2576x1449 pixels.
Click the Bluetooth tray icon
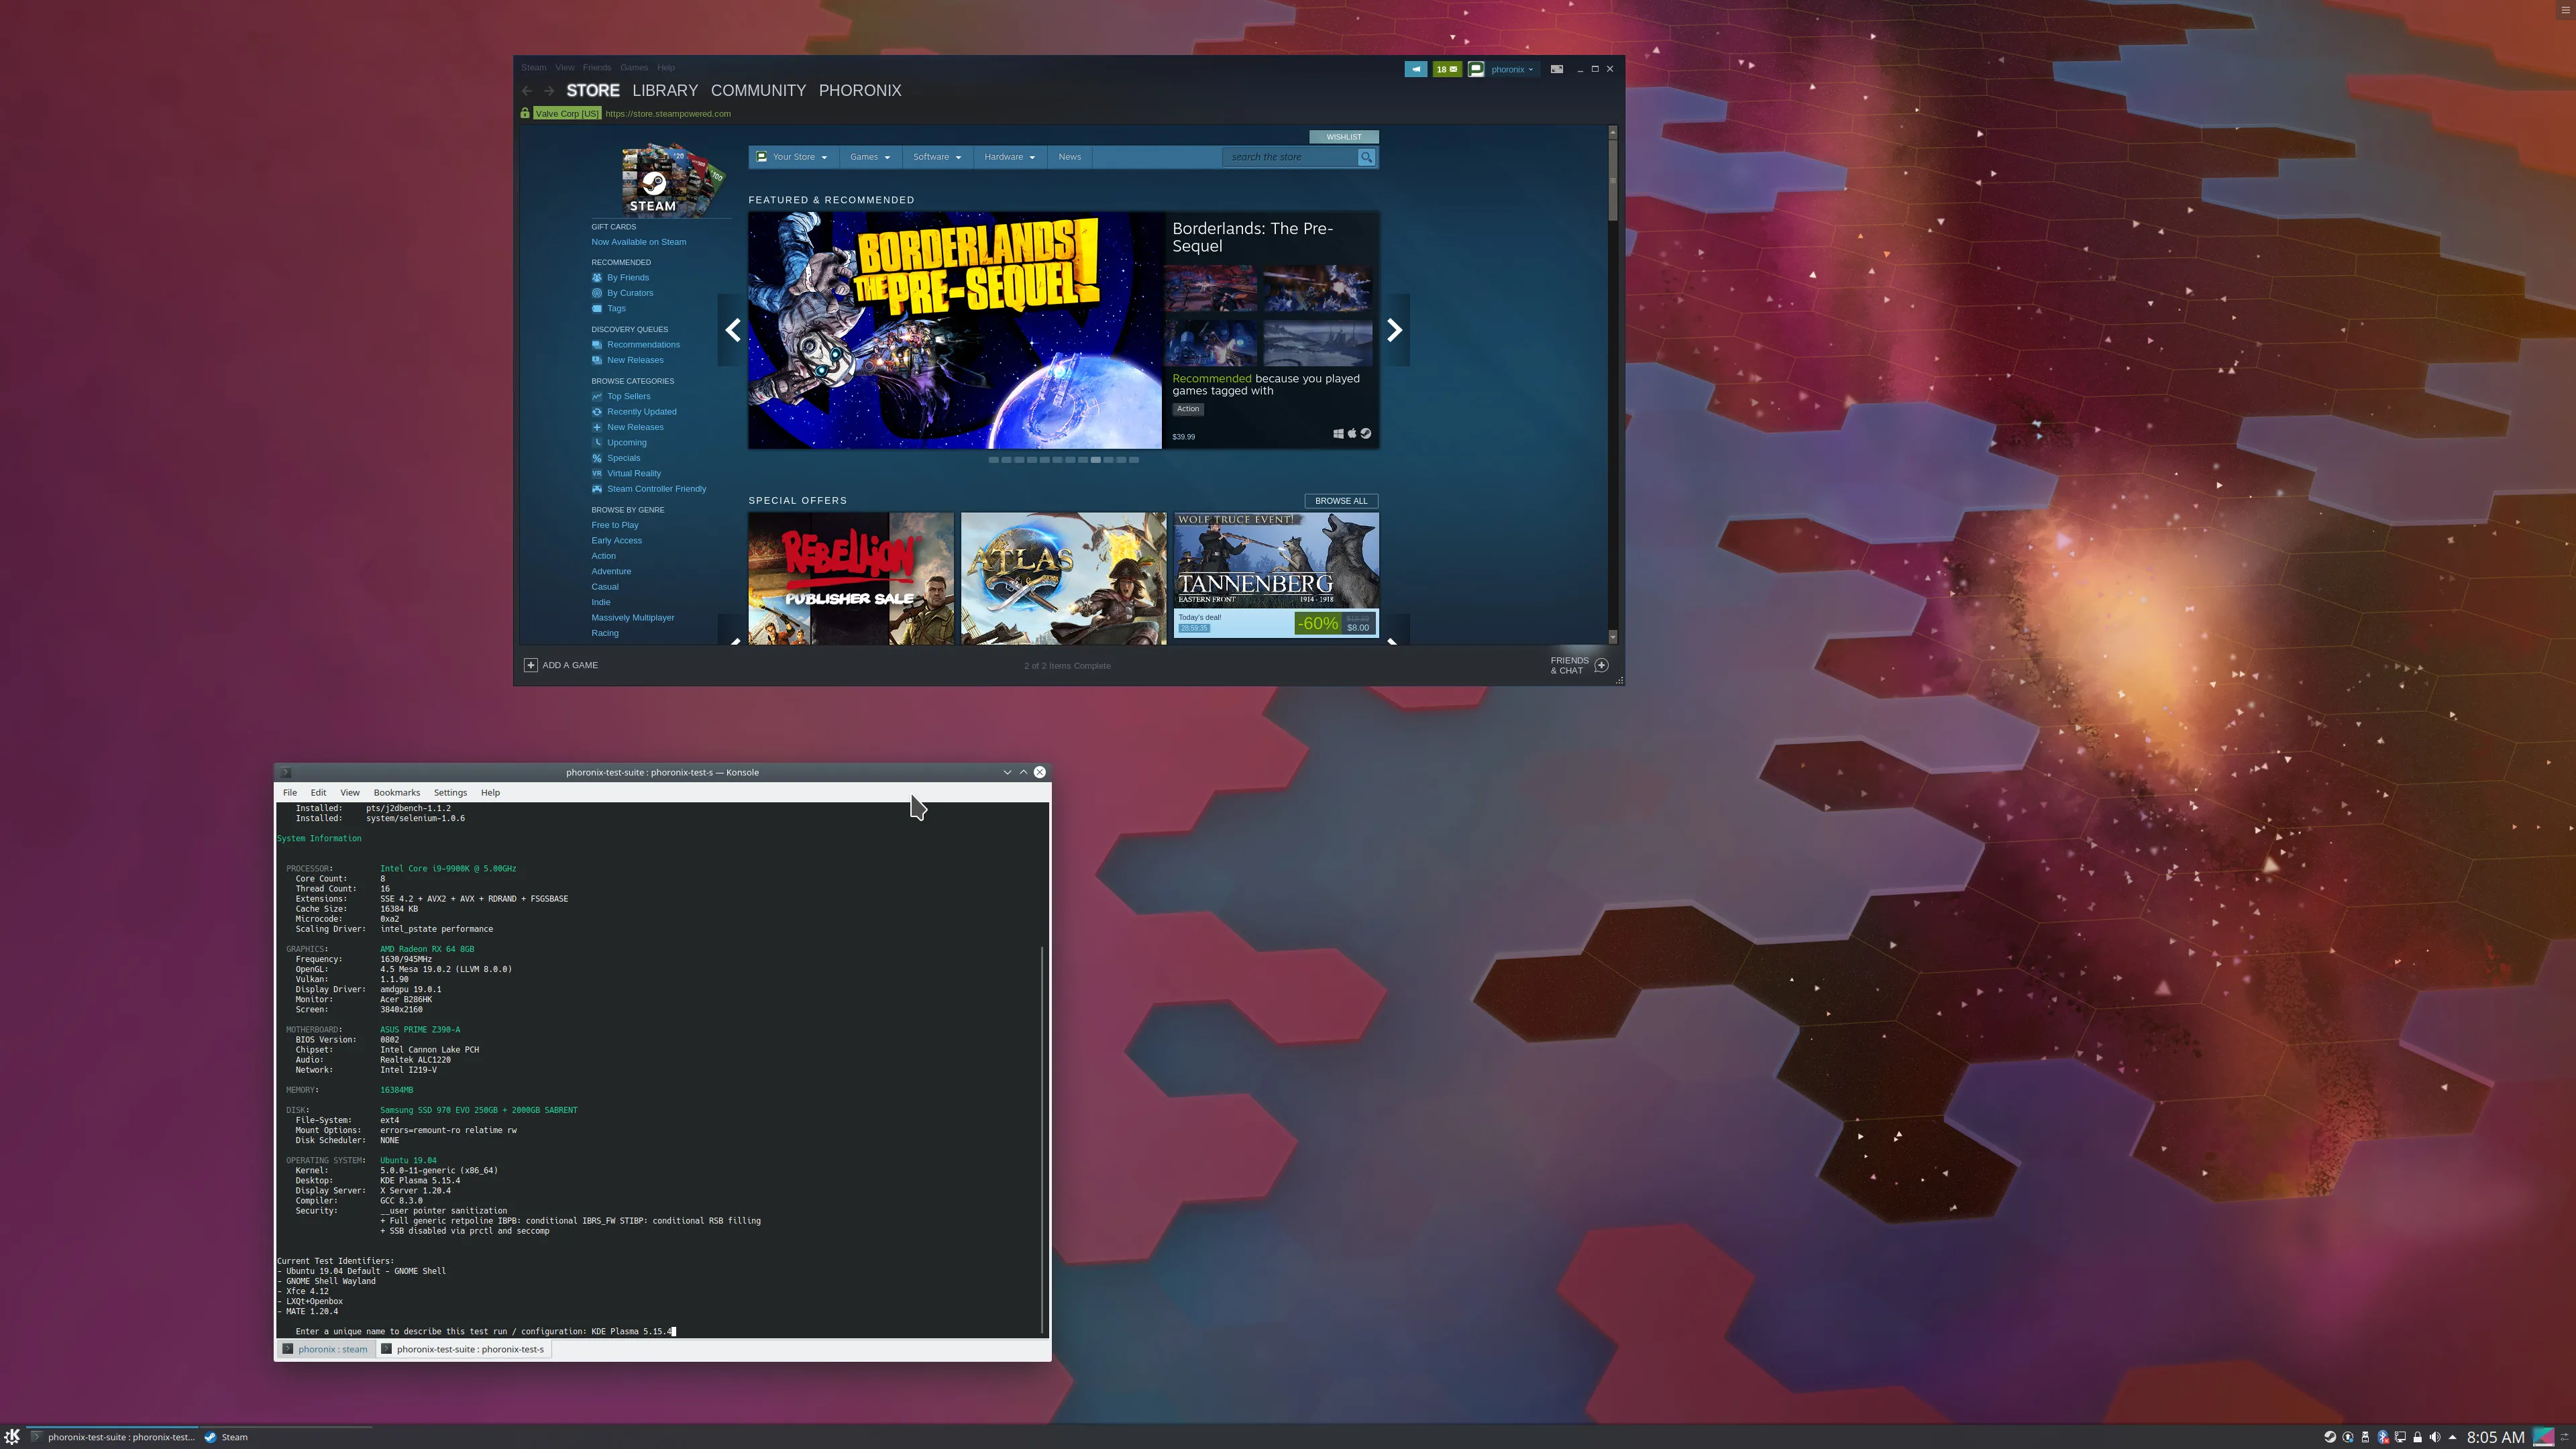point(2383,1437)
